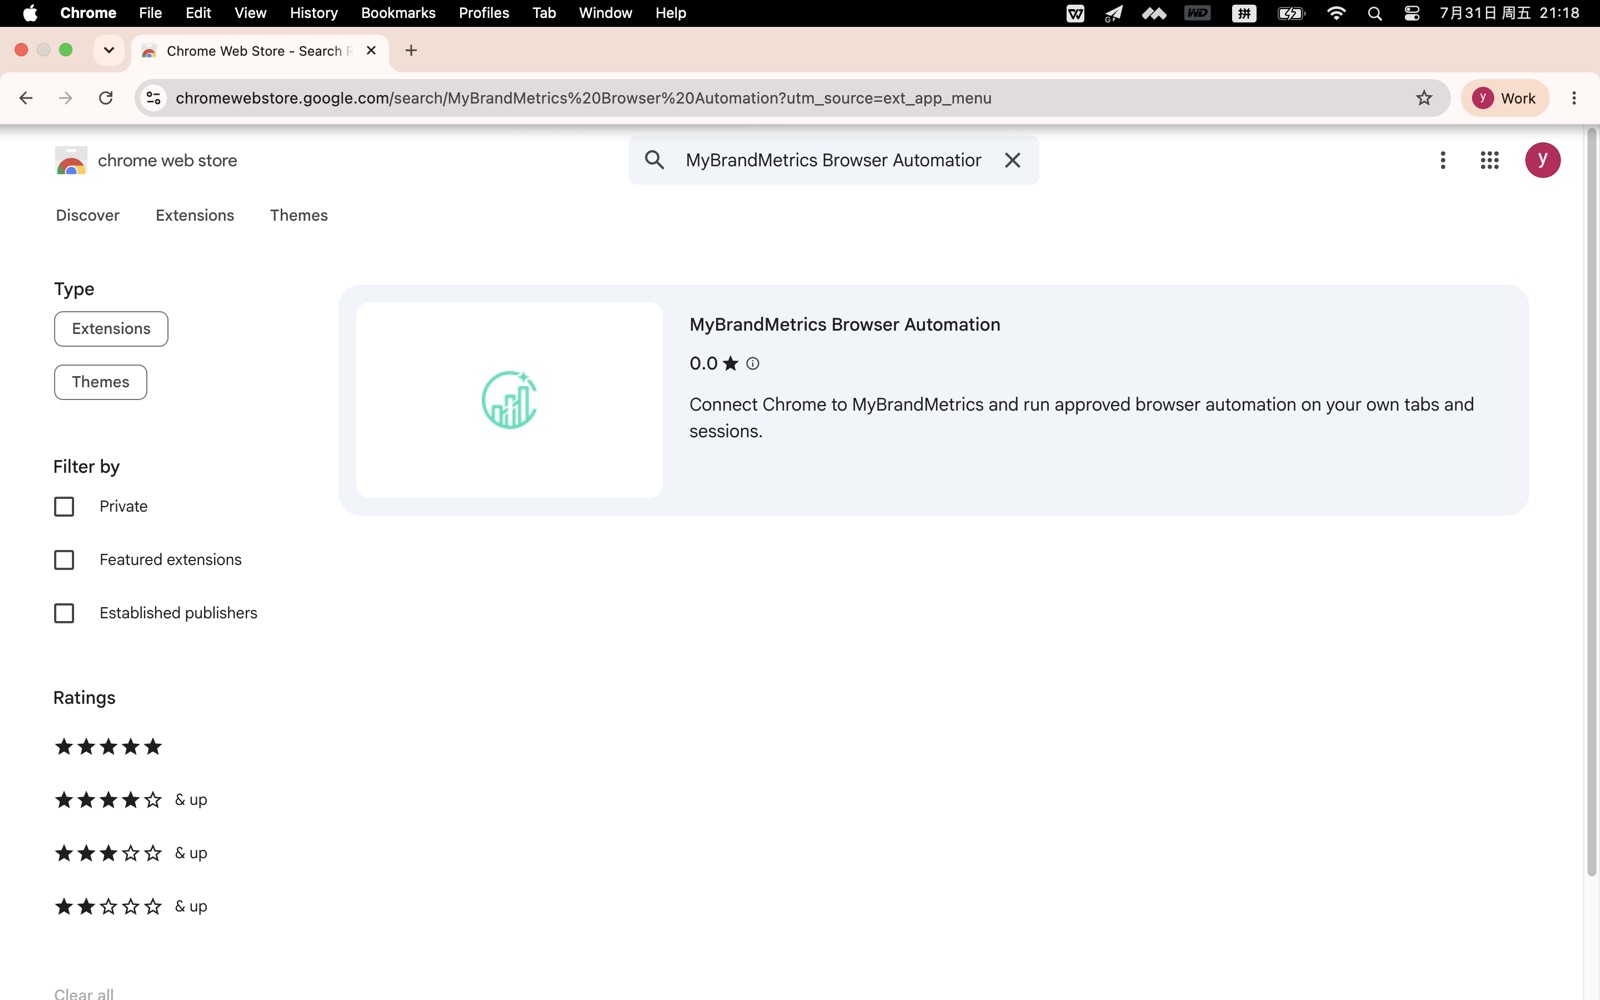Screen dimensions: 1600x1000
Task: Tick the Established publishers checkbox
Action: 64,613
